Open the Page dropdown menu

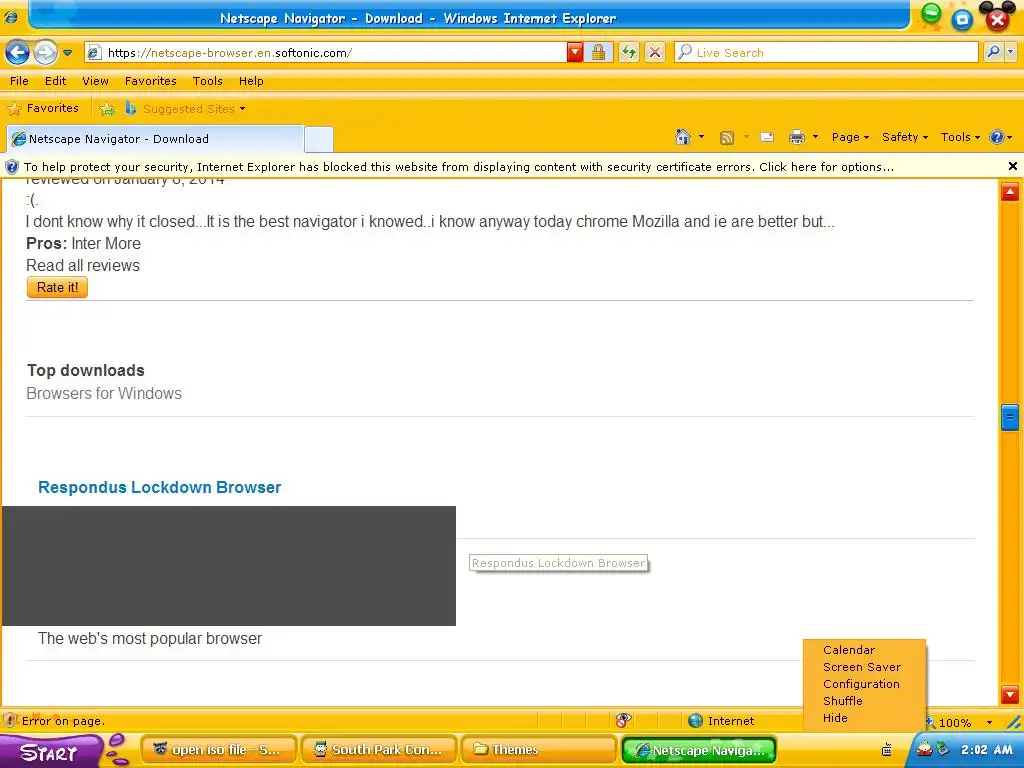tap(850, 137)
